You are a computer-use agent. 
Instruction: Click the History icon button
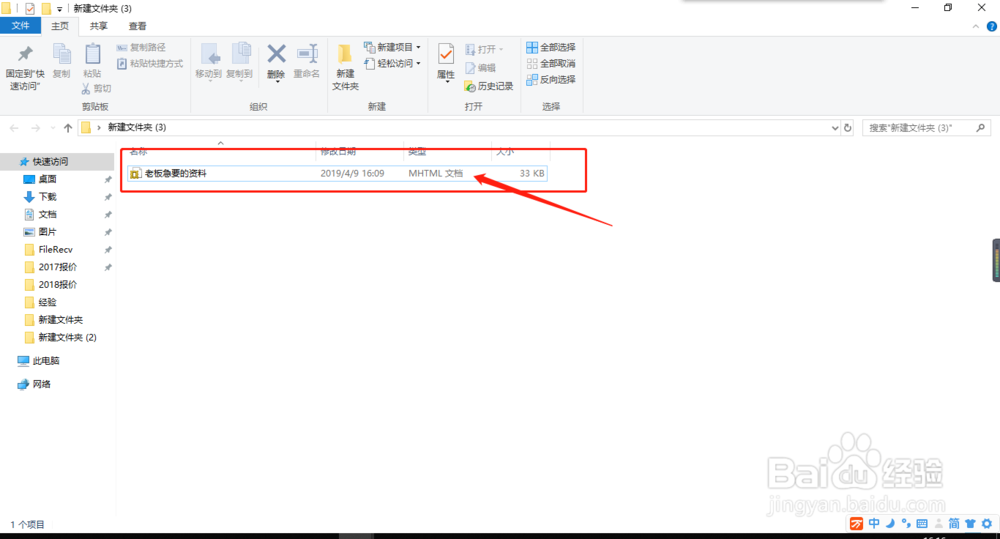tap(489, 86)
